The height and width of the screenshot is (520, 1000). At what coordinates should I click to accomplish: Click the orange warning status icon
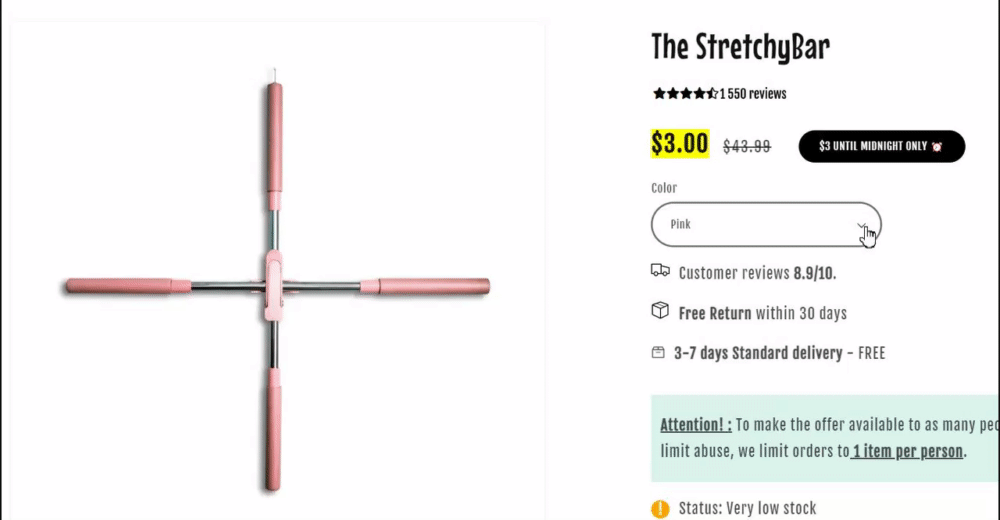point(660,509)
